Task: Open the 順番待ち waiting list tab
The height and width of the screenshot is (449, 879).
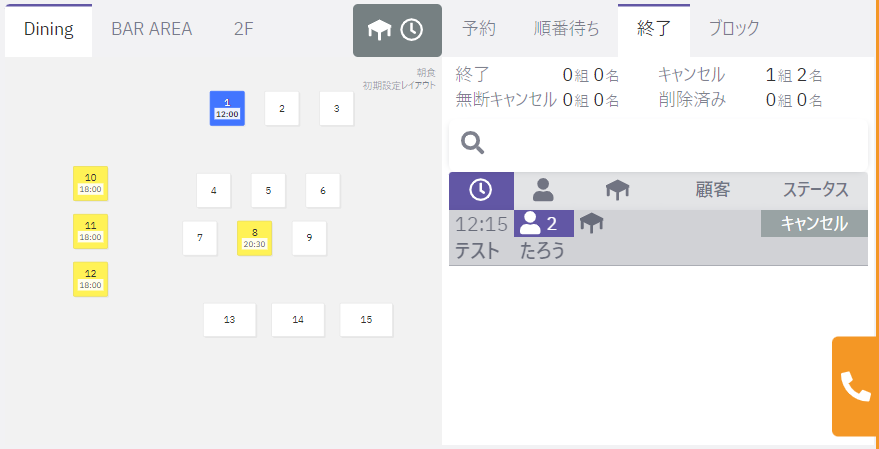Action: click(x=566, y=29)
